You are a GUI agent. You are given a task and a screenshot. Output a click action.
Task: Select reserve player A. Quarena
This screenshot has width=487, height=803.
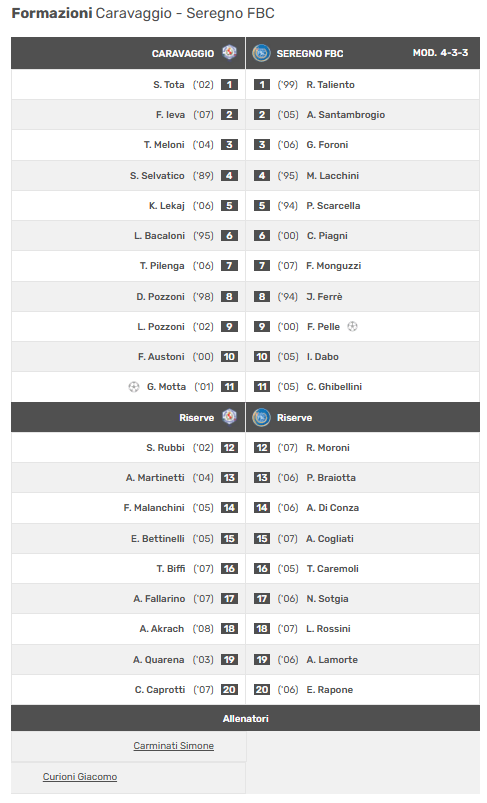click(159, 660)
